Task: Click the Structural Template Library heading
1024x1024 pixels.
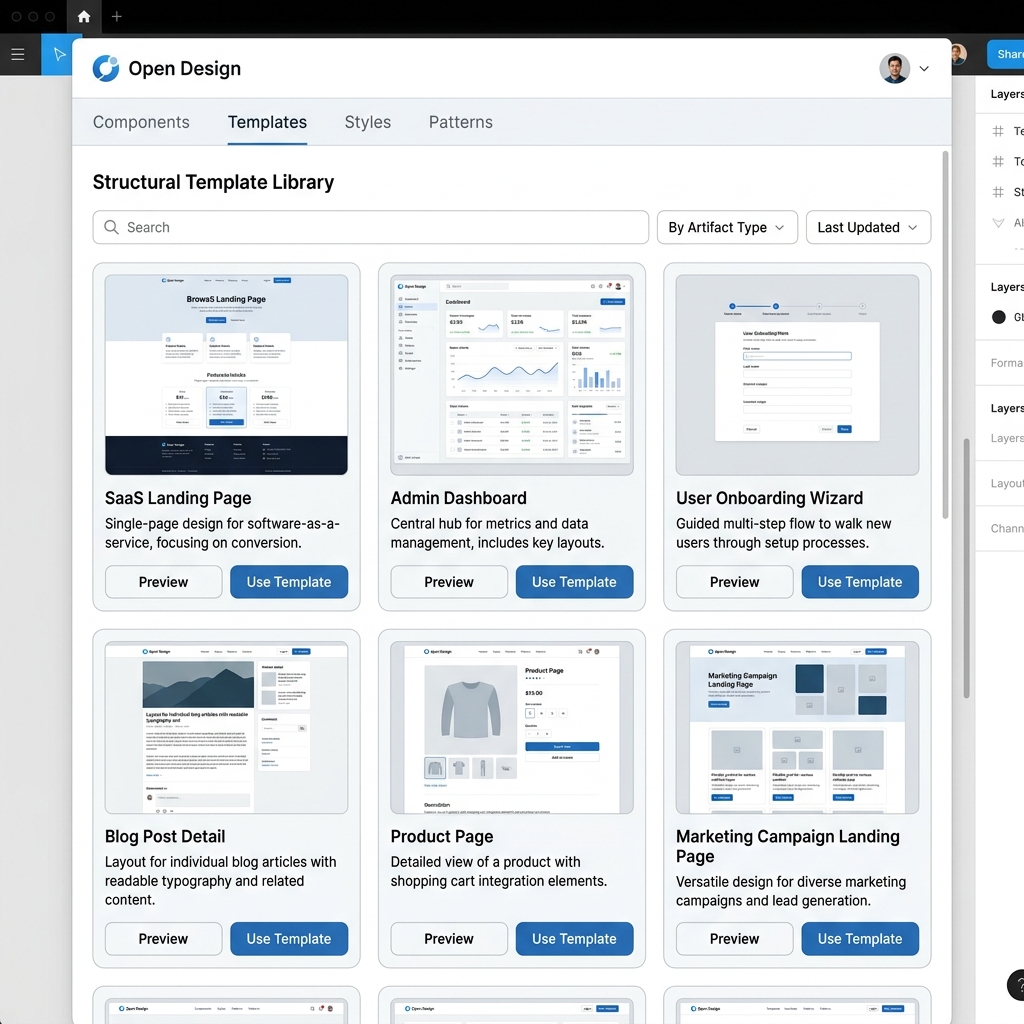Action: tap(213, 182)
